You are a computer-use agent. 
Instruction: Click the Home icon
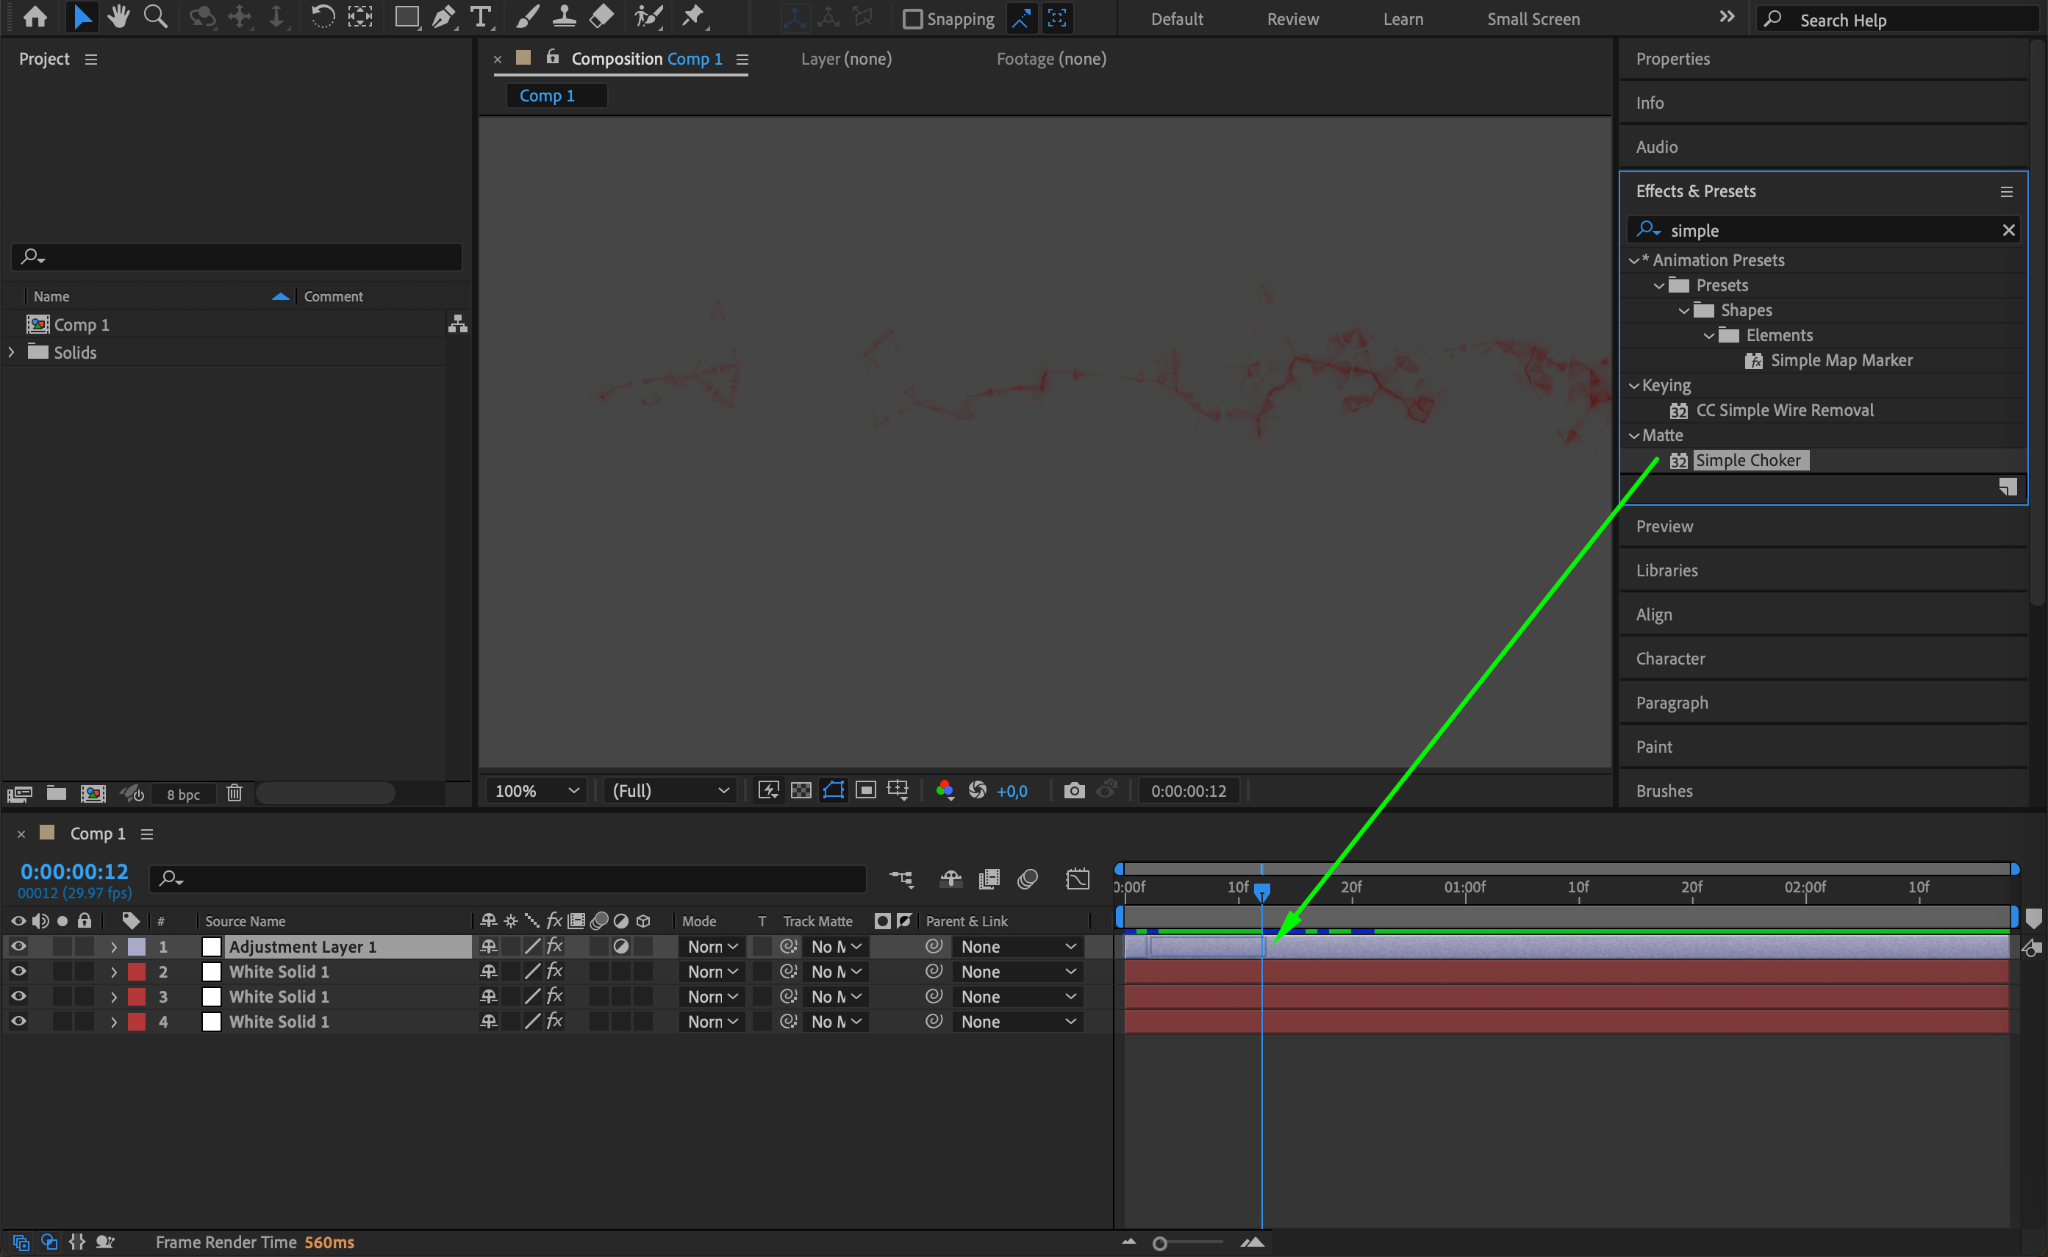pos(35,17)
